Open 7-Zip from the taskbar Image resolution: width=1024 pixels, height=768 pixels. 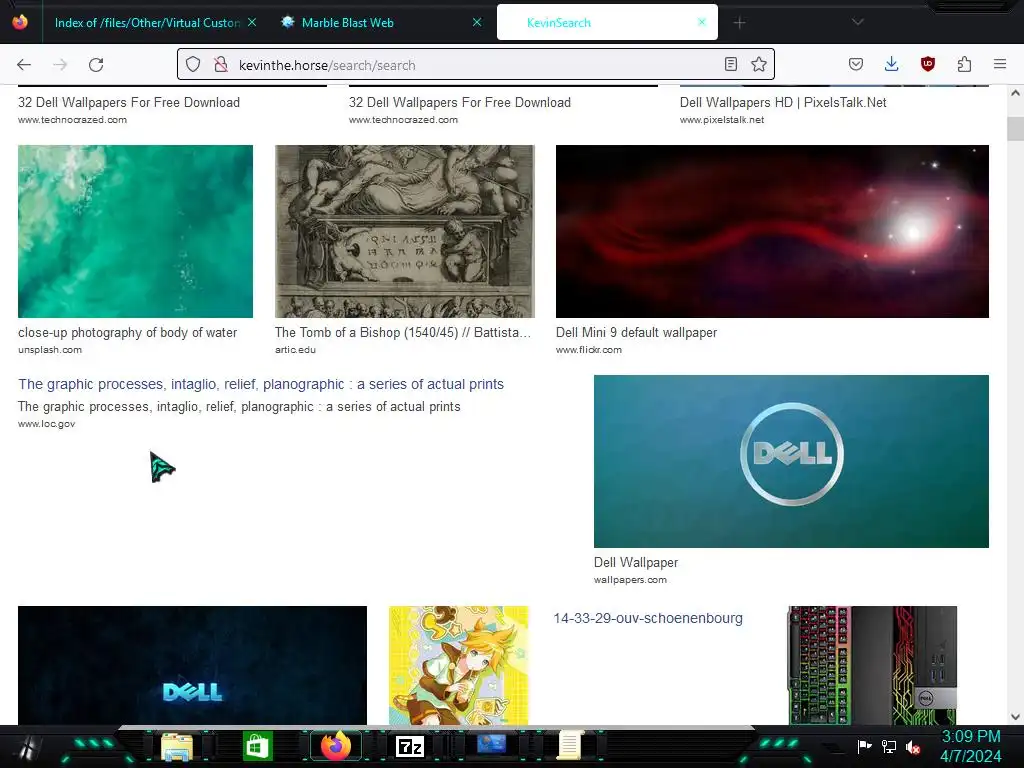tap(409, 746)
